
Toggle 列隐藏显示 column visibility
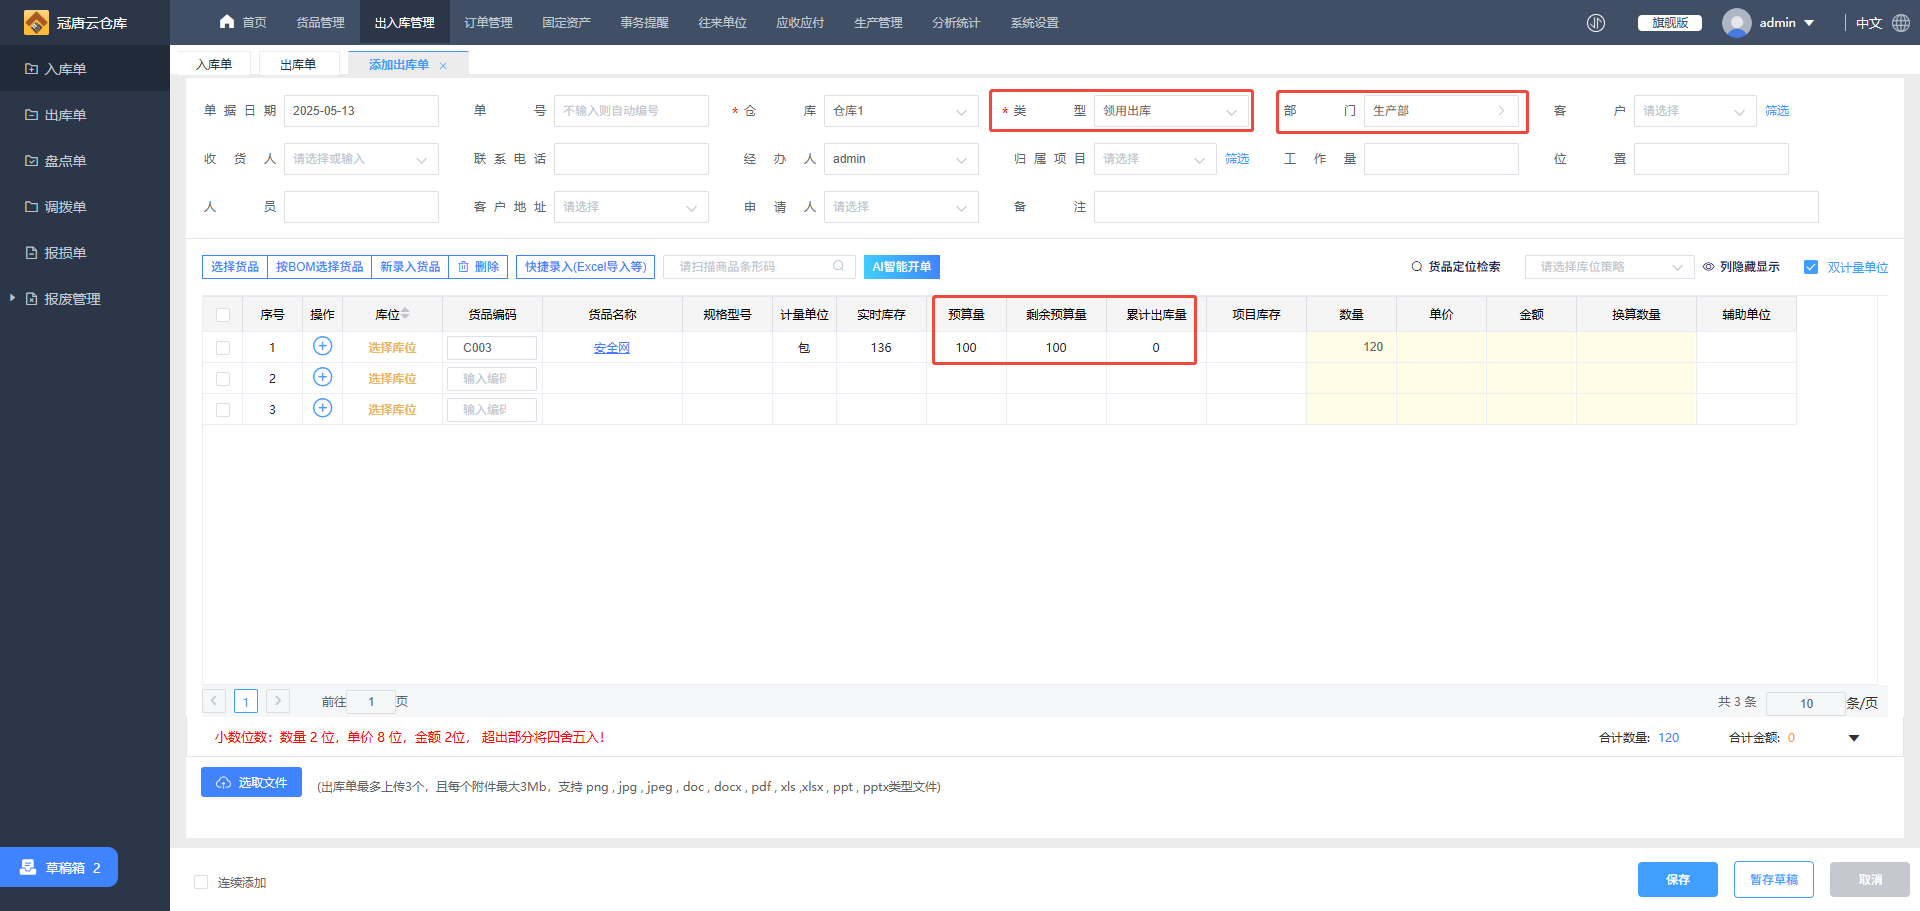click(1741, 267)
